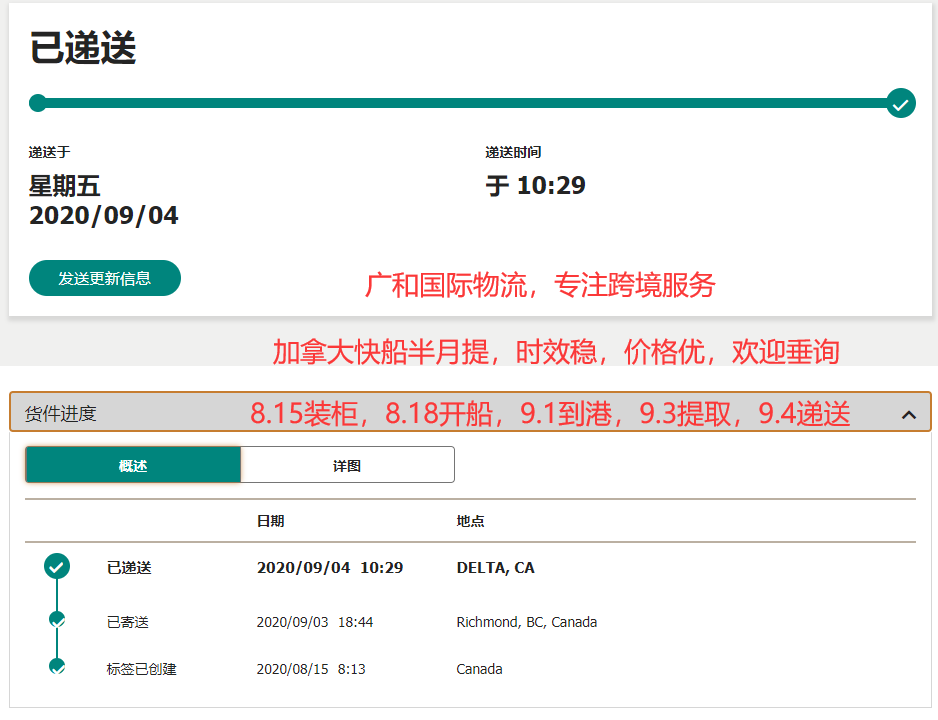Collapse the 货件进度 section chevron
Screen dimensions: 938x720
pos(909,414)
